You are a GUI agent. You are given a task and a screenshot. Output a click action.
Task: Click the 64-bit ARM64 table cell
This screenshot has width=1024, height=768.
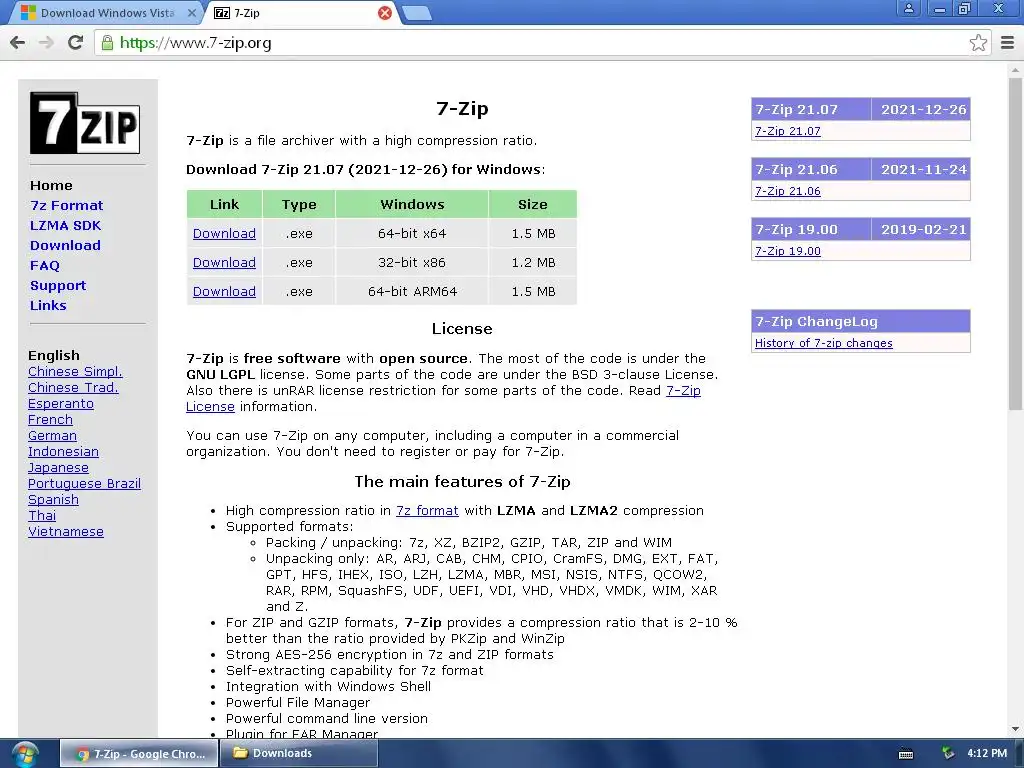tap(412, 291)
